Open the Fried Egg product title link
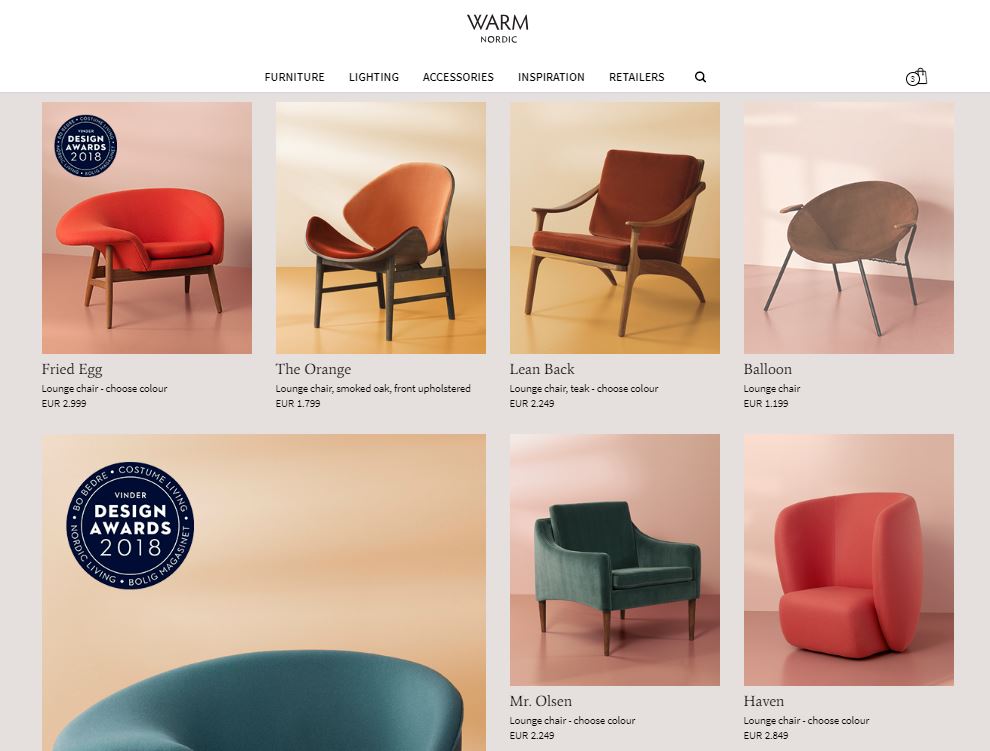990x751 pixels. coord(72,369)
